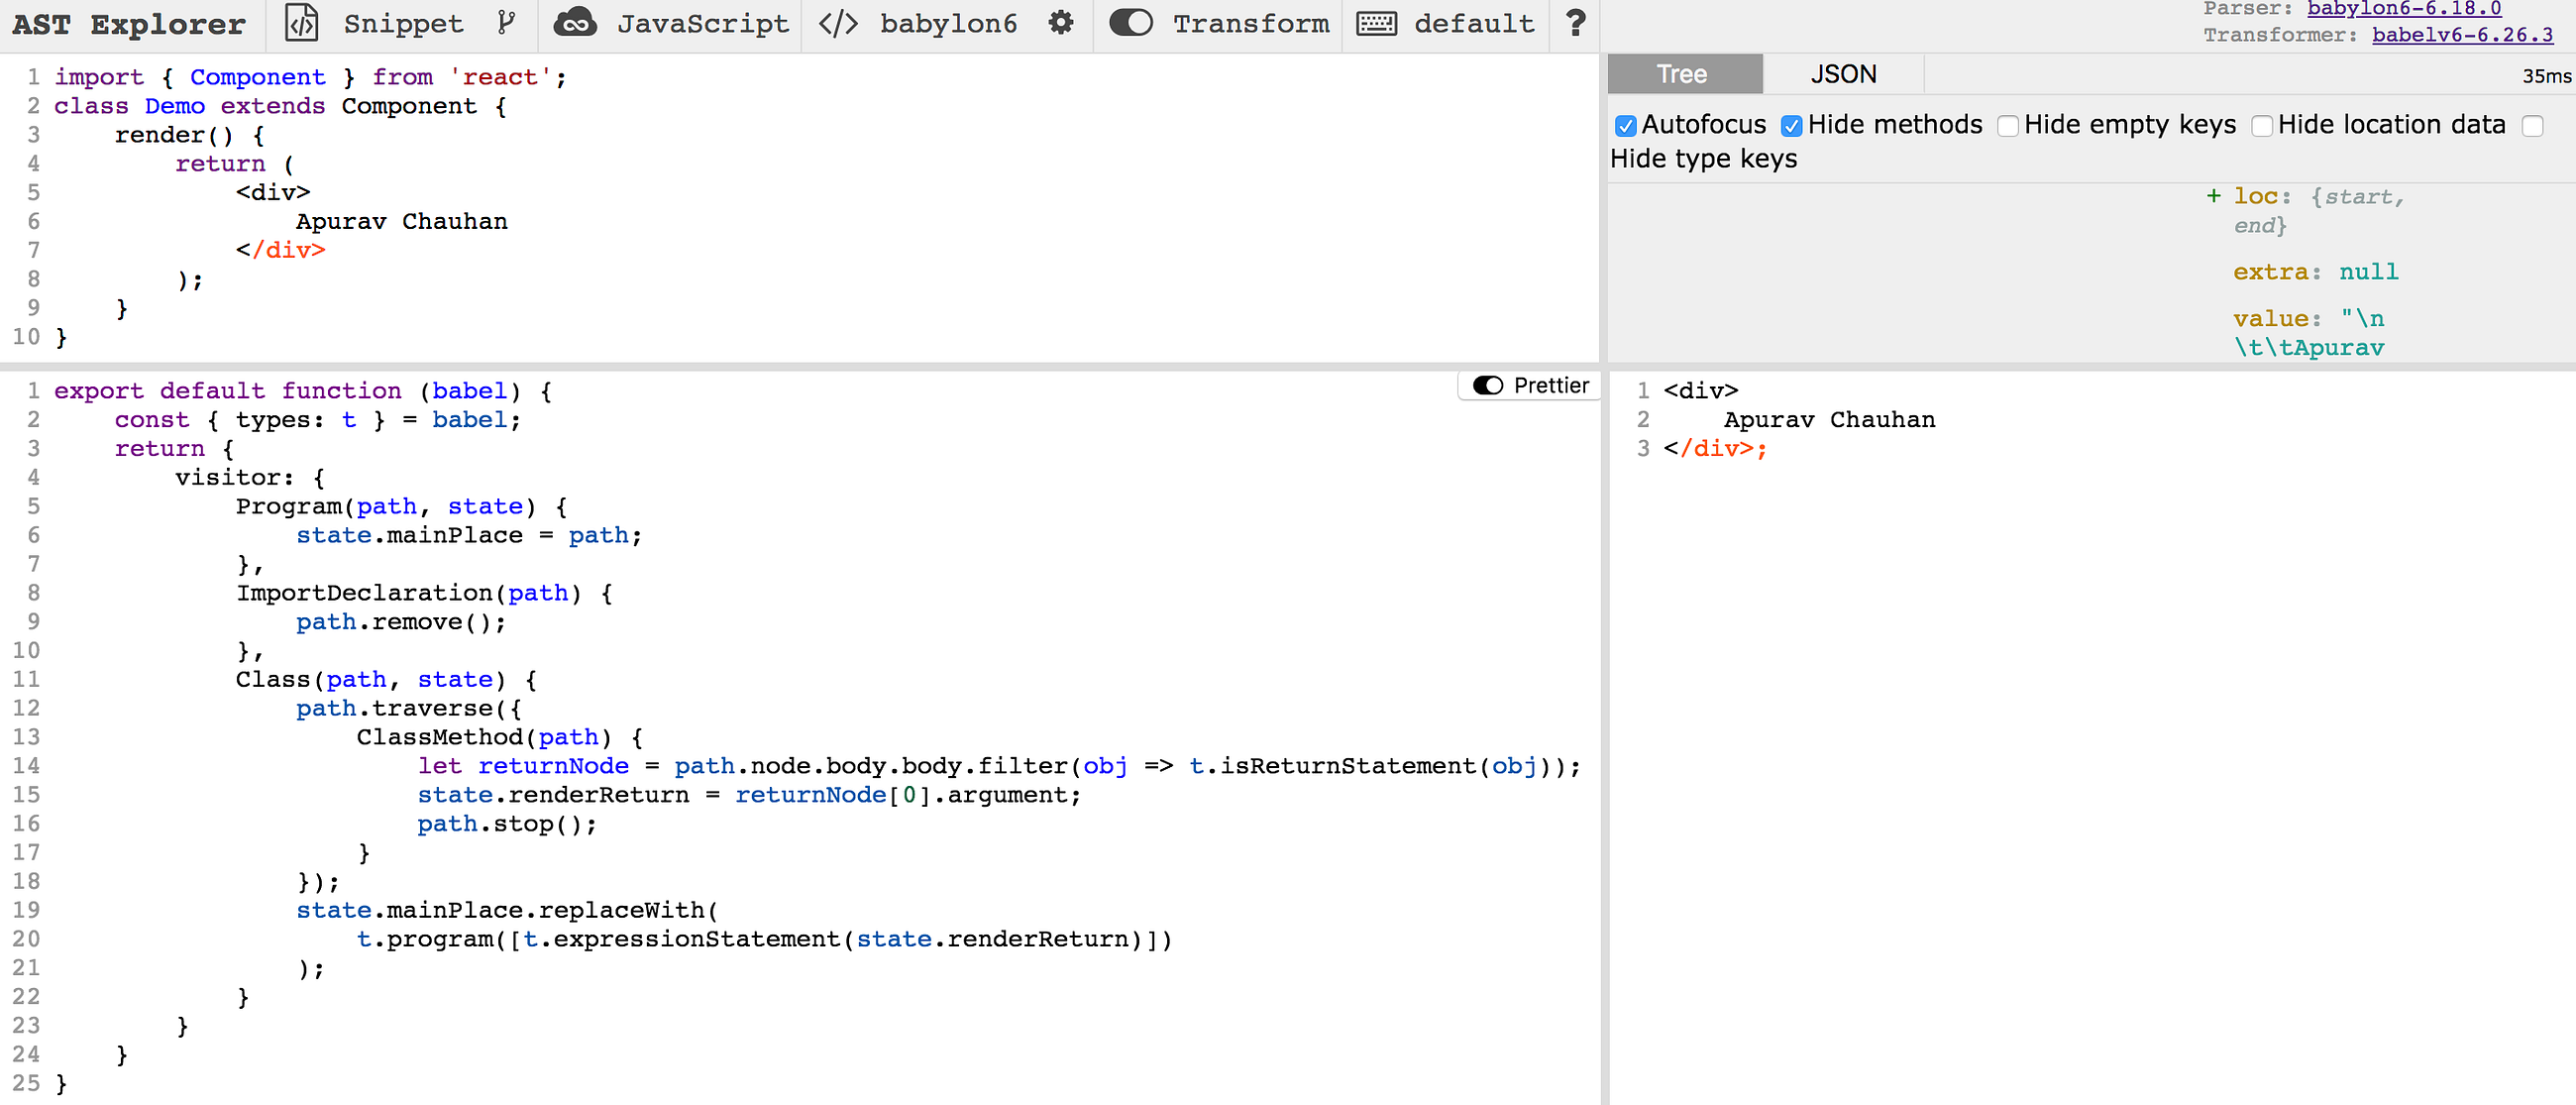Click 'isReturnStatement' in transform editor
This screenshot has height=1105, width=2576.
click(x=1347, y=766)
